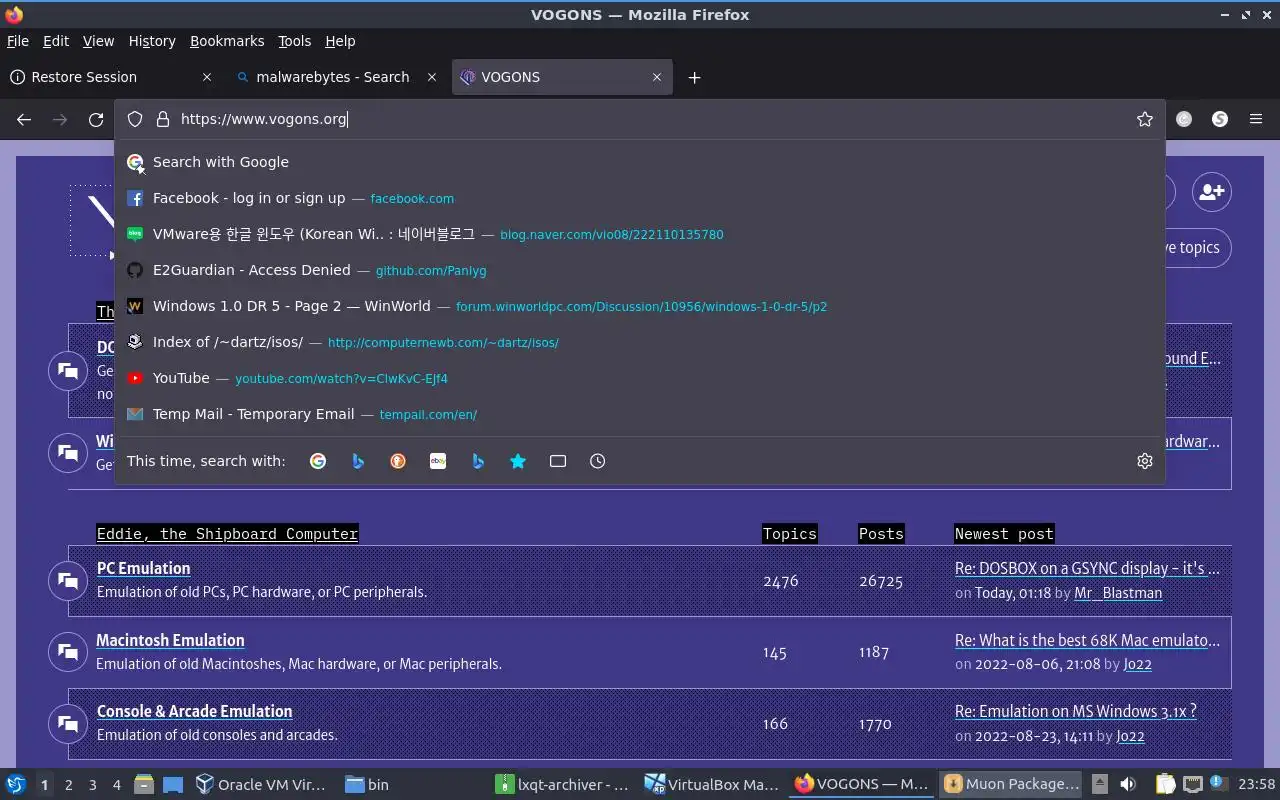Open the Tools menu

pos(295,41)
